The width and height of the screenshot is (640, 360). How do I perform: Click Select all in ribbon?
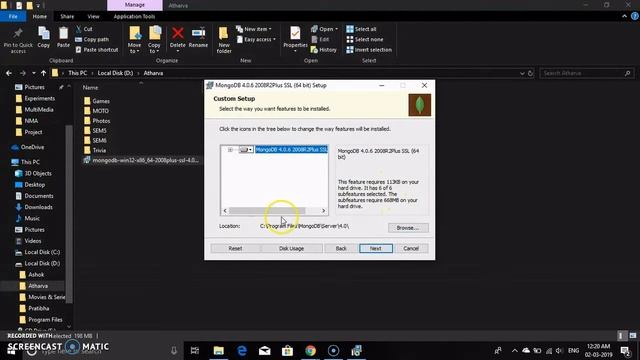(x=361, y=29)
